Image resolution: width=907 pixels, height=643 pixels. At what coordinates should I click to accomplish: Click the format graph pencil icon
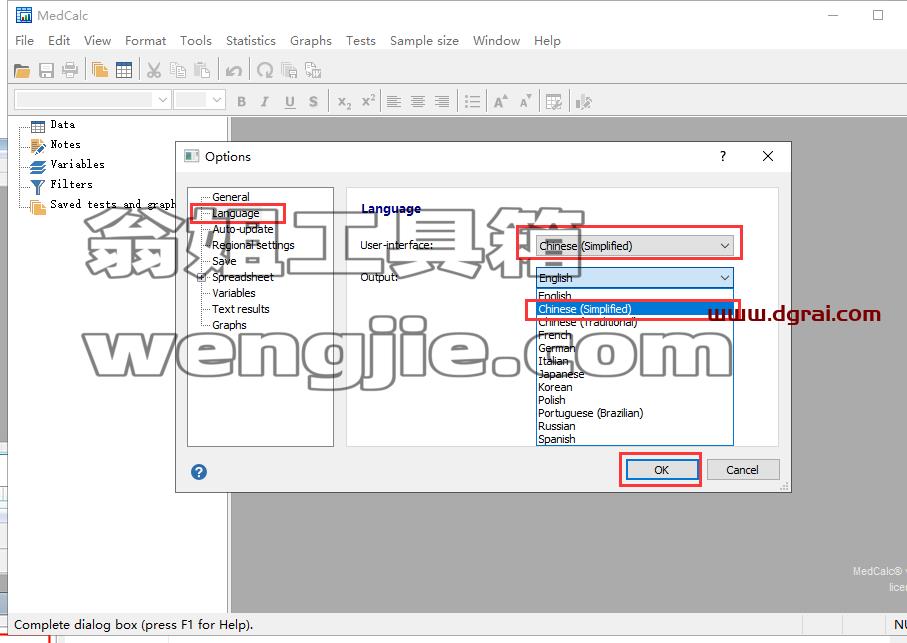(583, 102)
